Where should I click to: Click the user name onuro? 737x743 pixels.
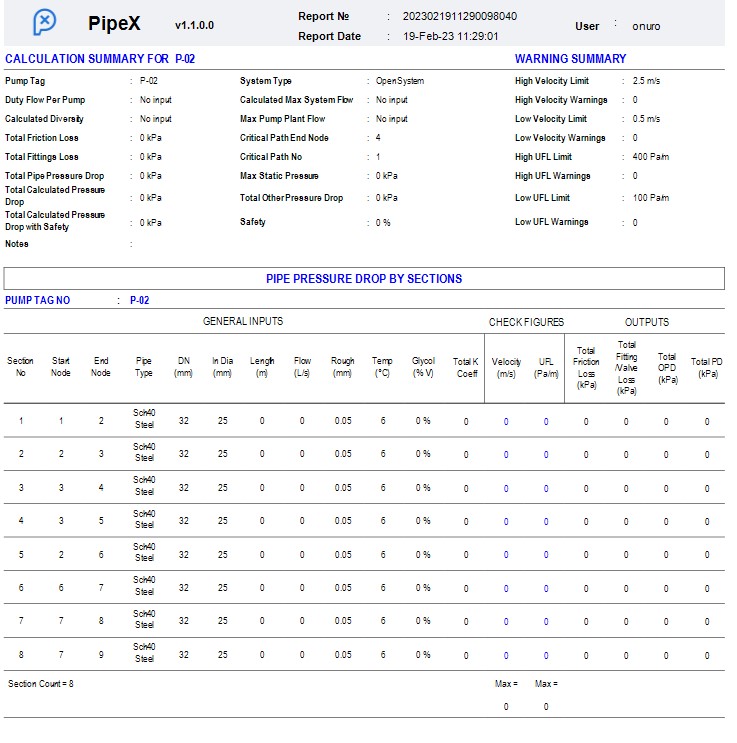[646, 26]
